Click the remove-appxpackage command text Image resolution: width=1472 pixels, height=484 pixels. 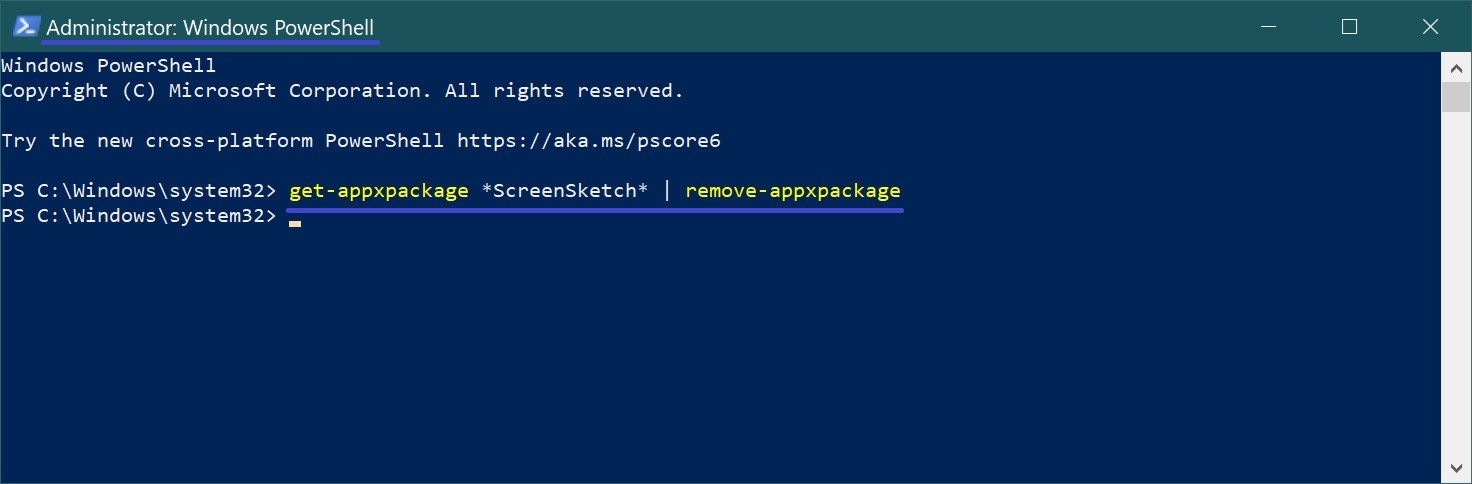[x=793, y=191]
